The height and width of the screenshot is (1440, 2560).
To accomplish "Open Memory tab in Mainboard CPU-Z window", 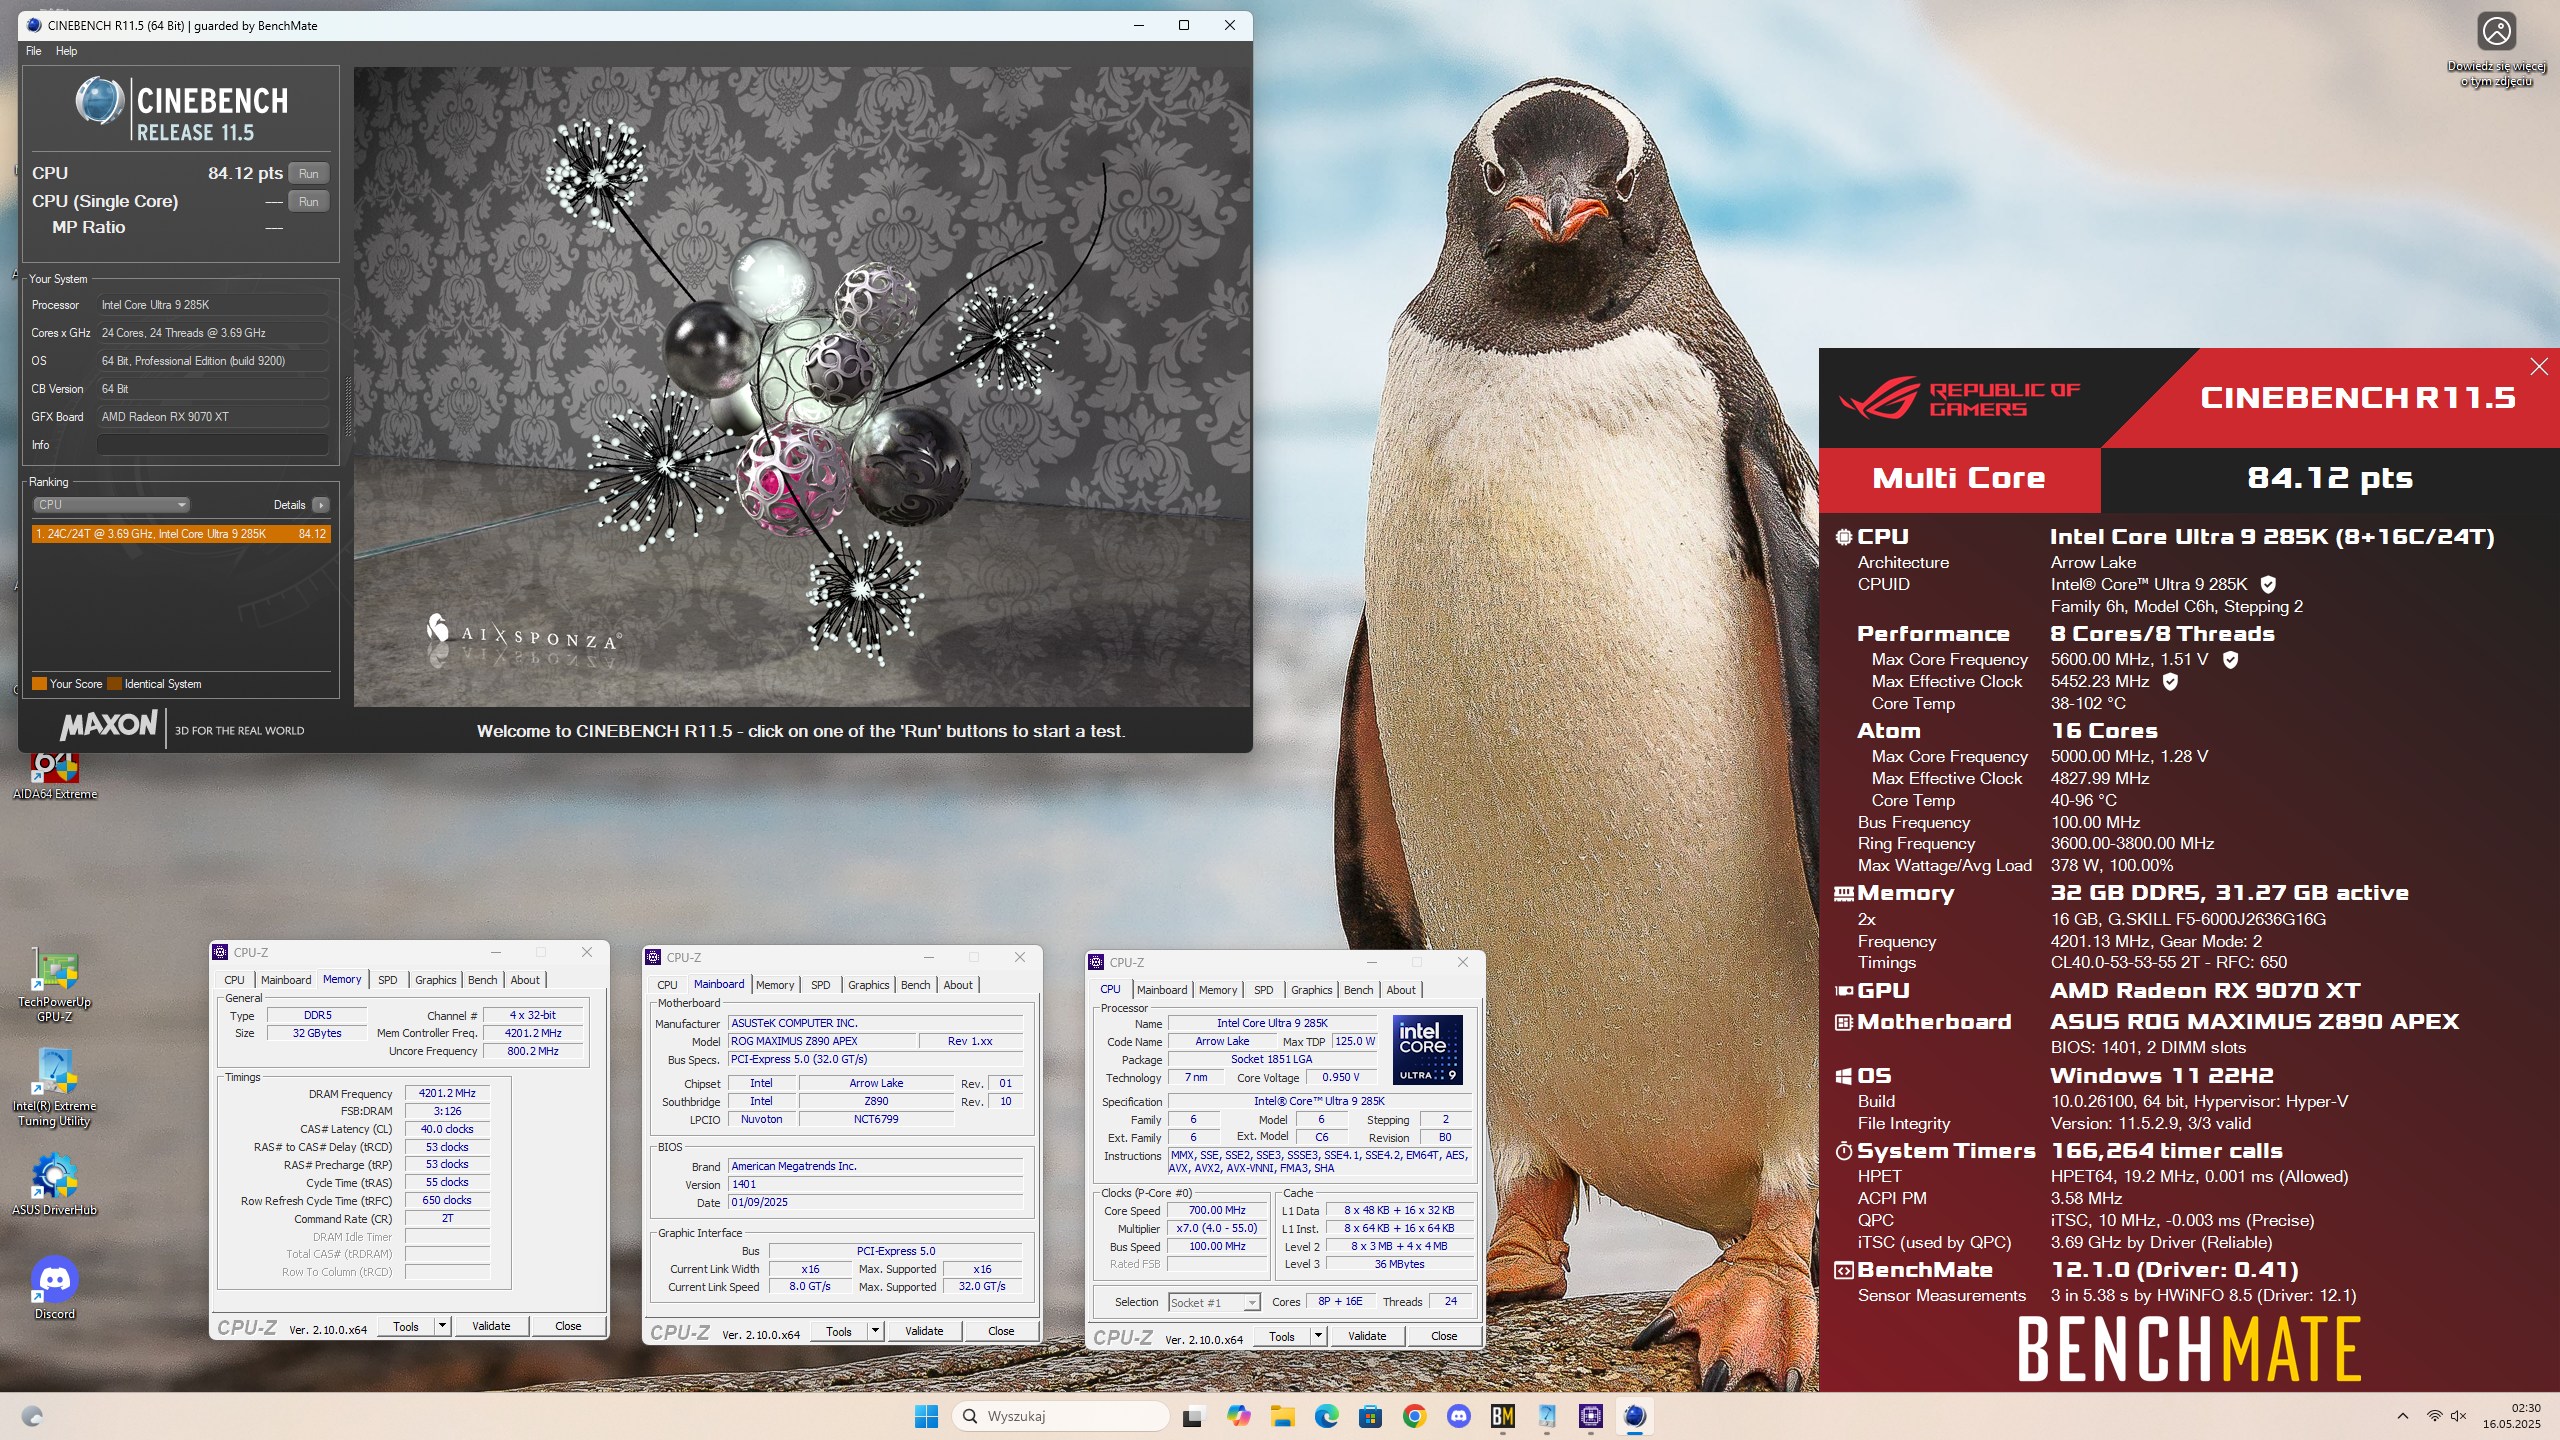I will tap(775, 985).
